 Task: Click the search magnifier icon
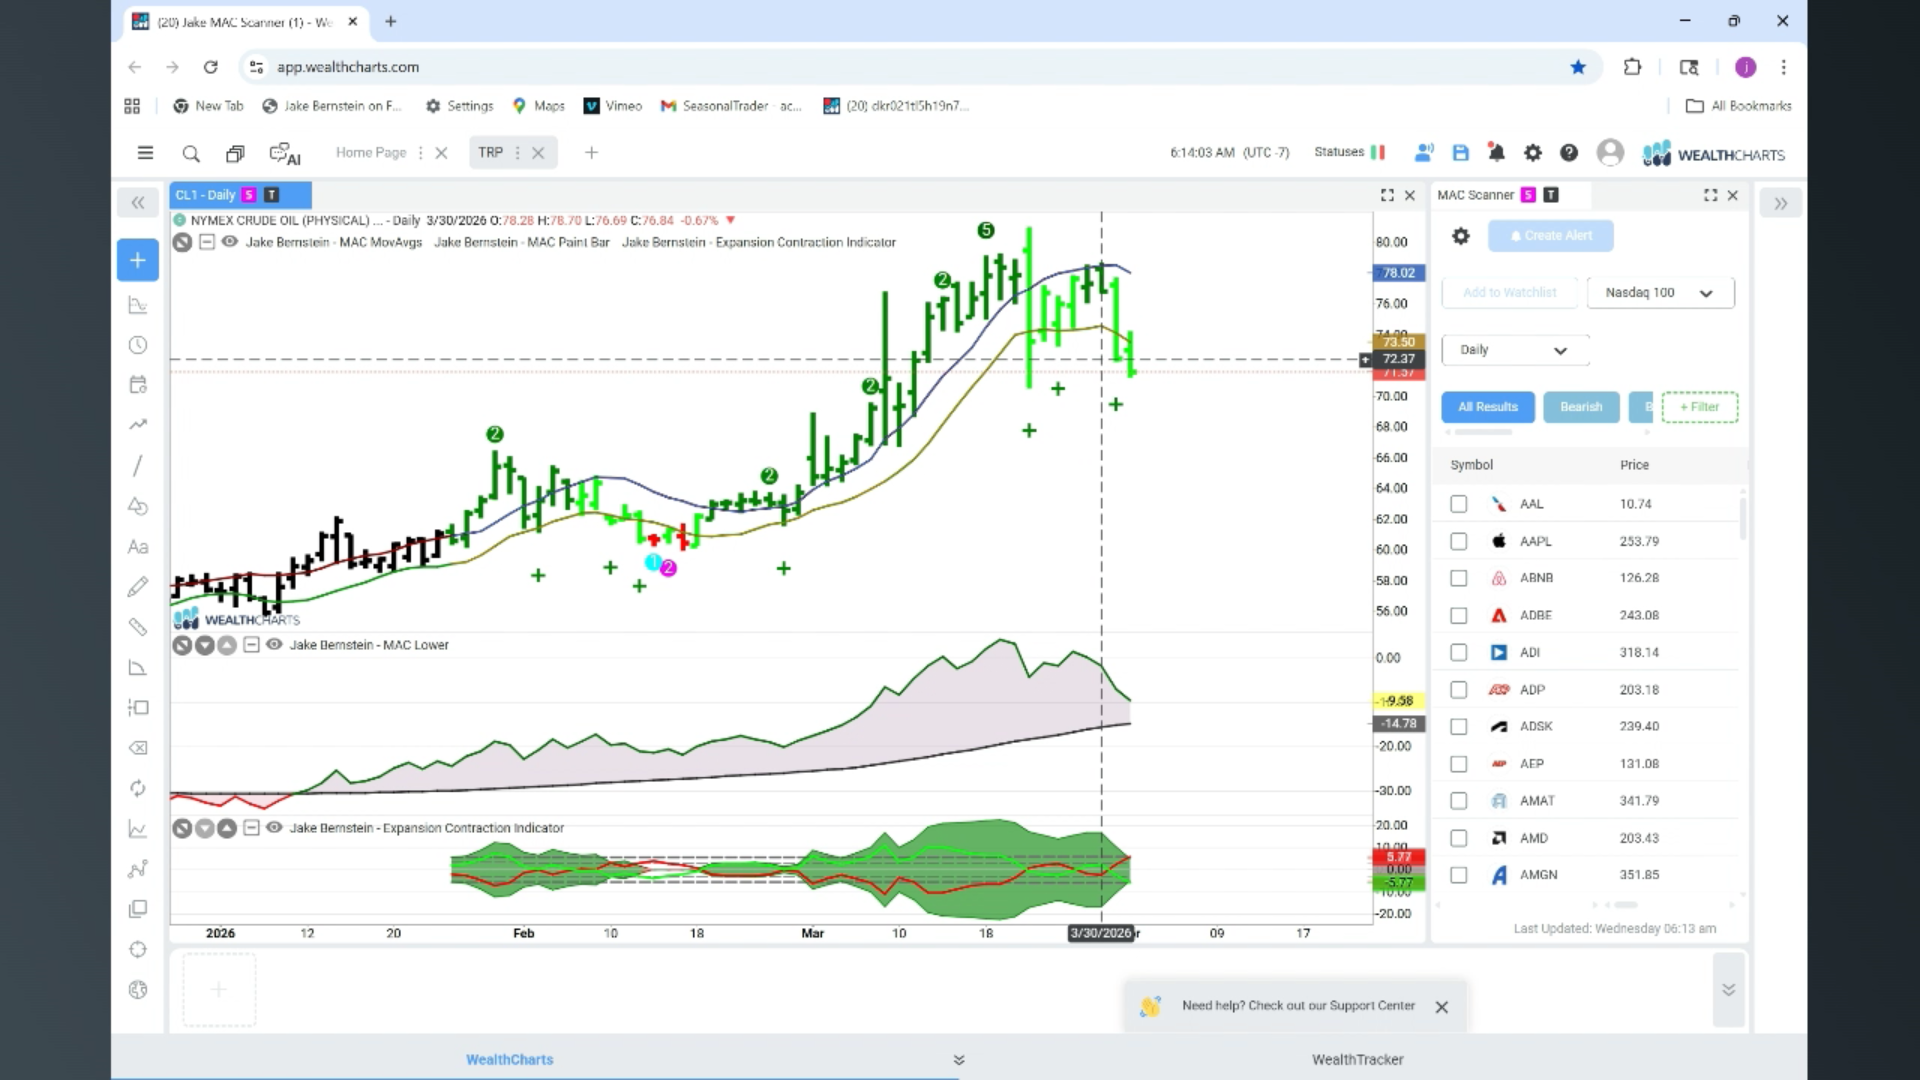tap(191, 153)
